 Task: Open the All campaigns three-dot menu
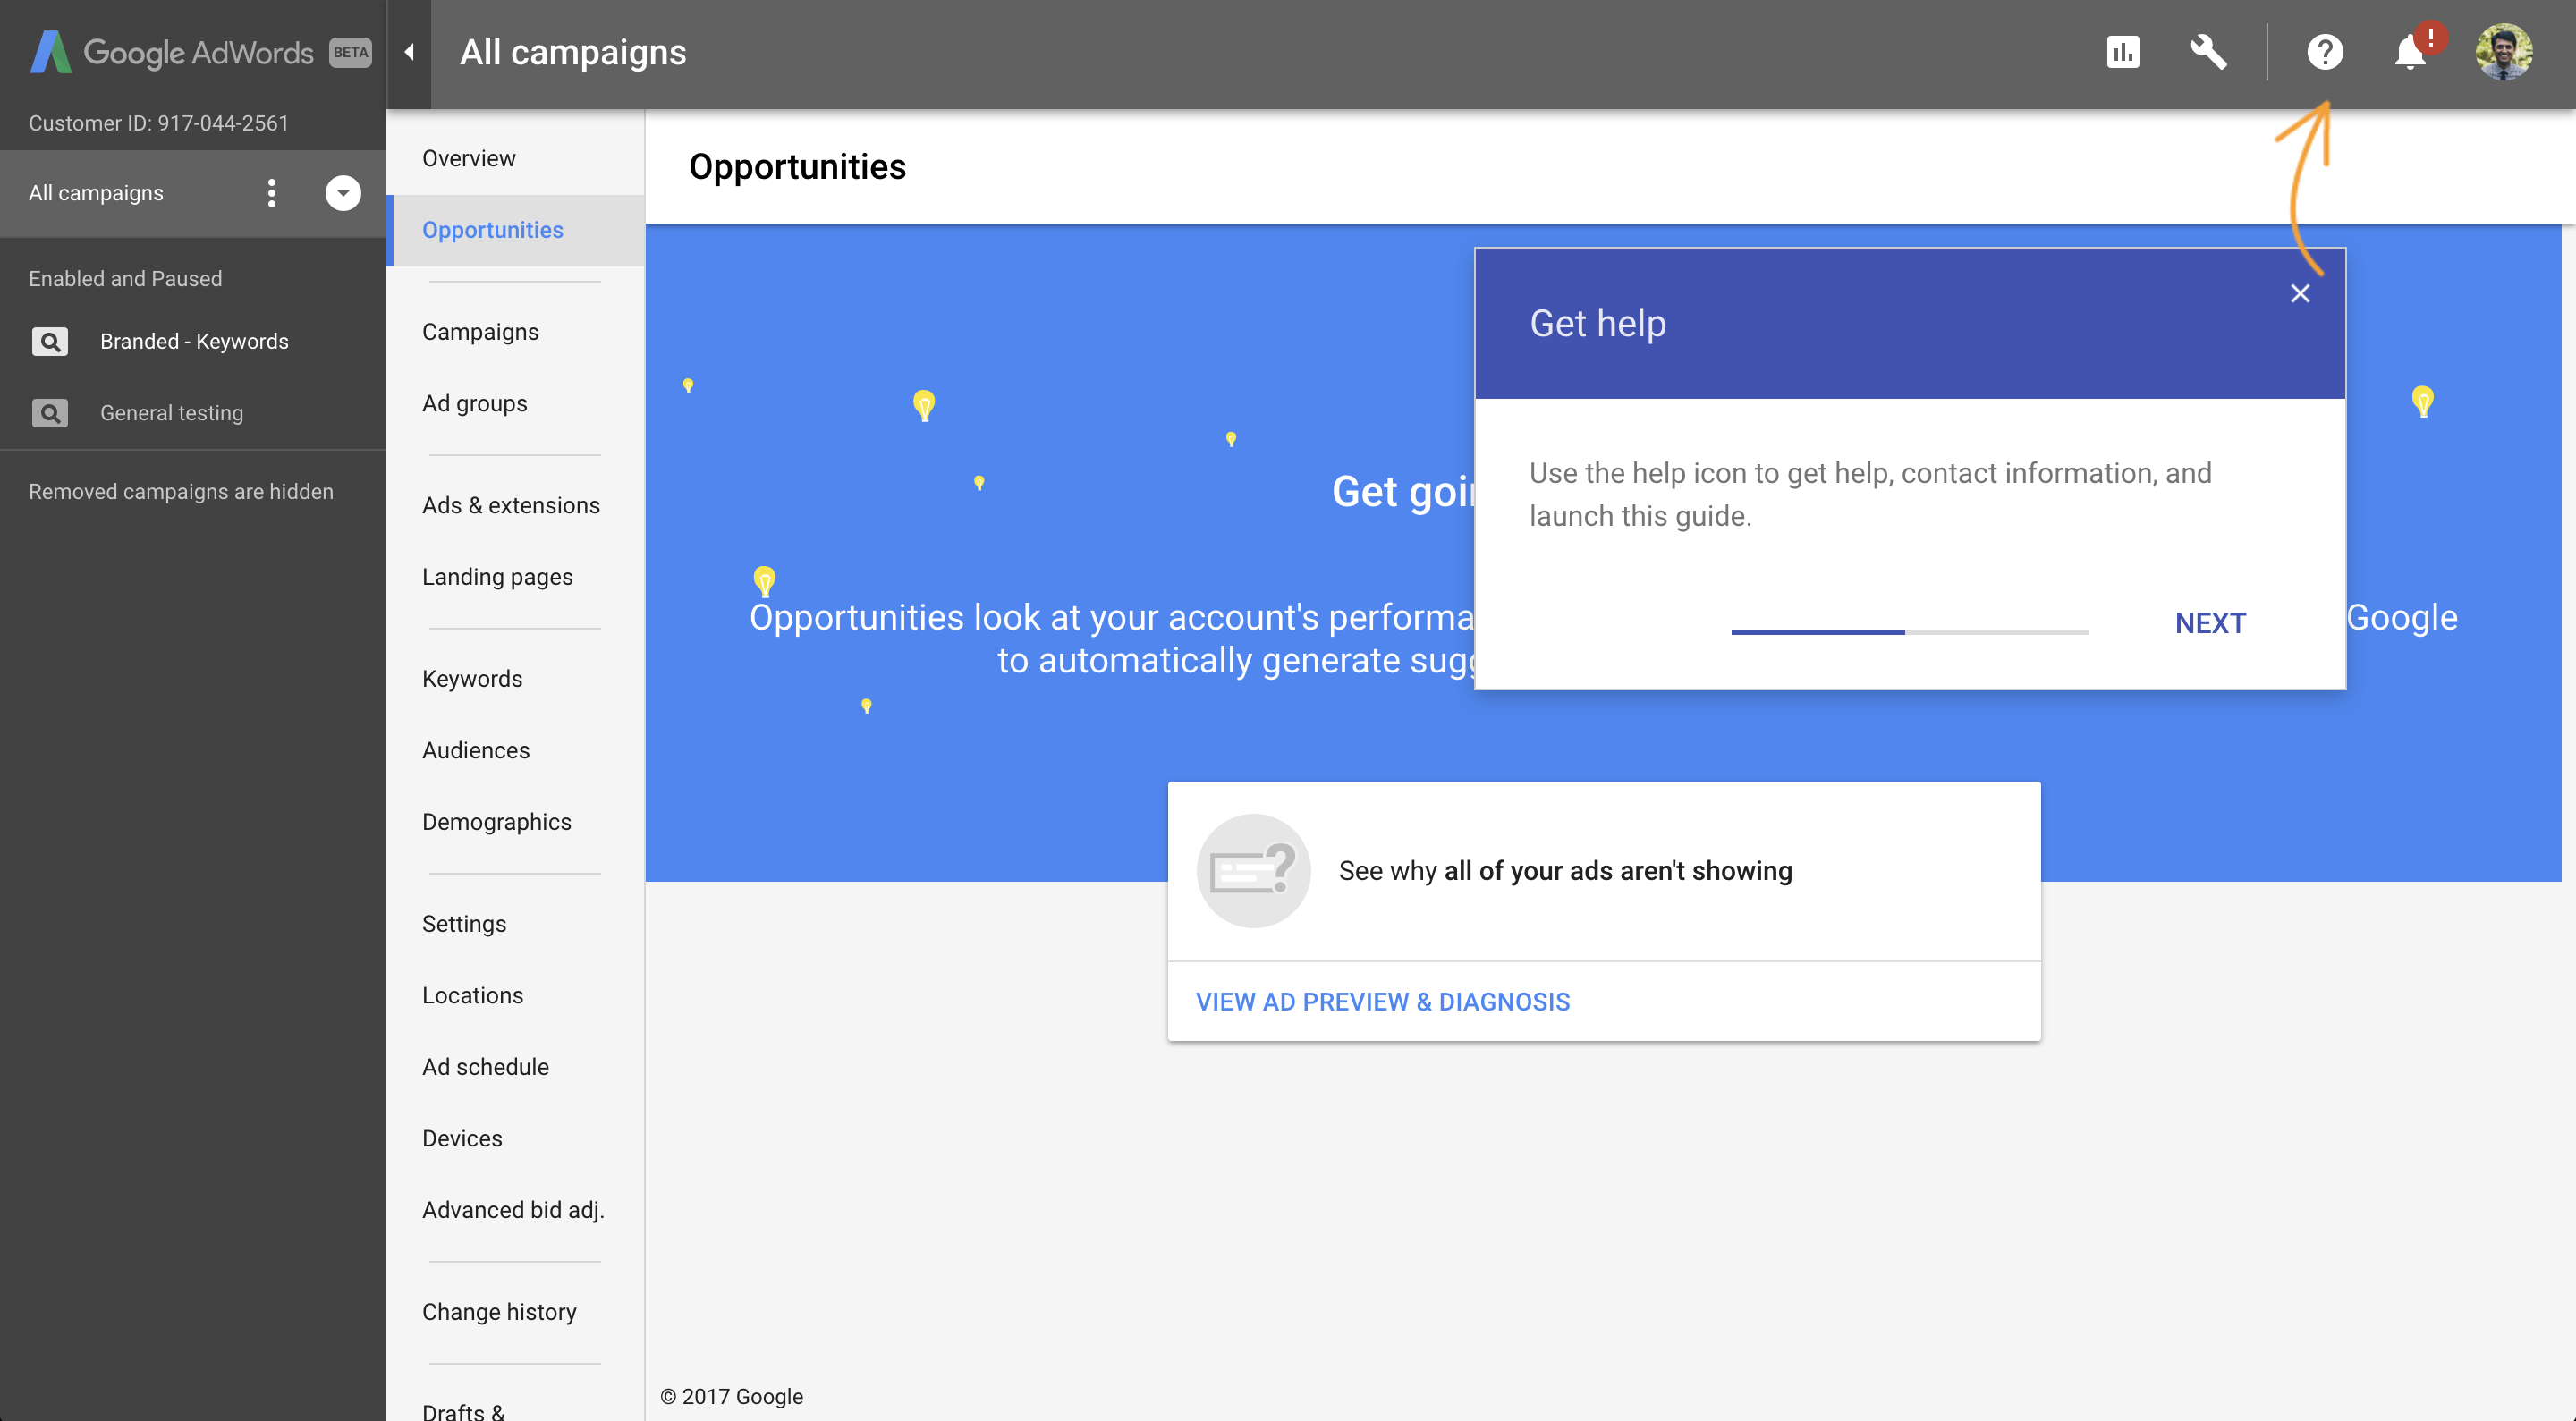(271, 193)
